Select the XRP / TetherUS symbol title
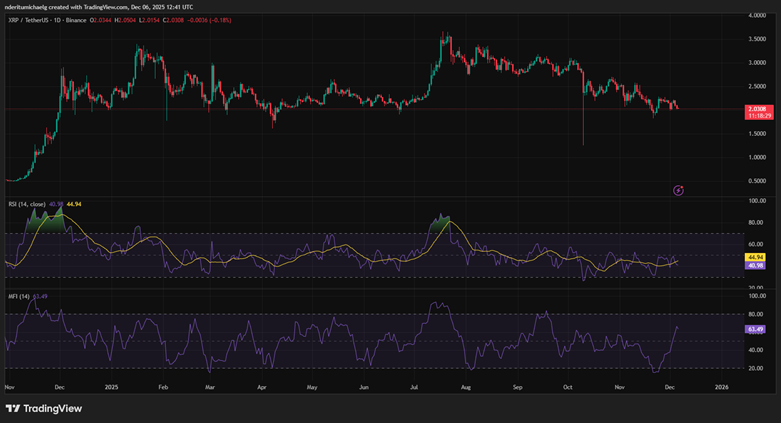 click(x=36, y=19)
